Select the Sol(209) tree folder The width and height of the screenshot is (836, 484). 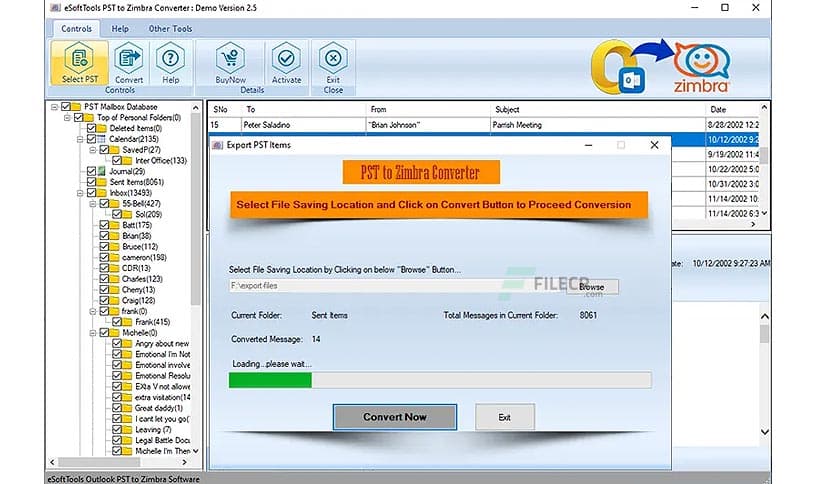click(148, 214)
